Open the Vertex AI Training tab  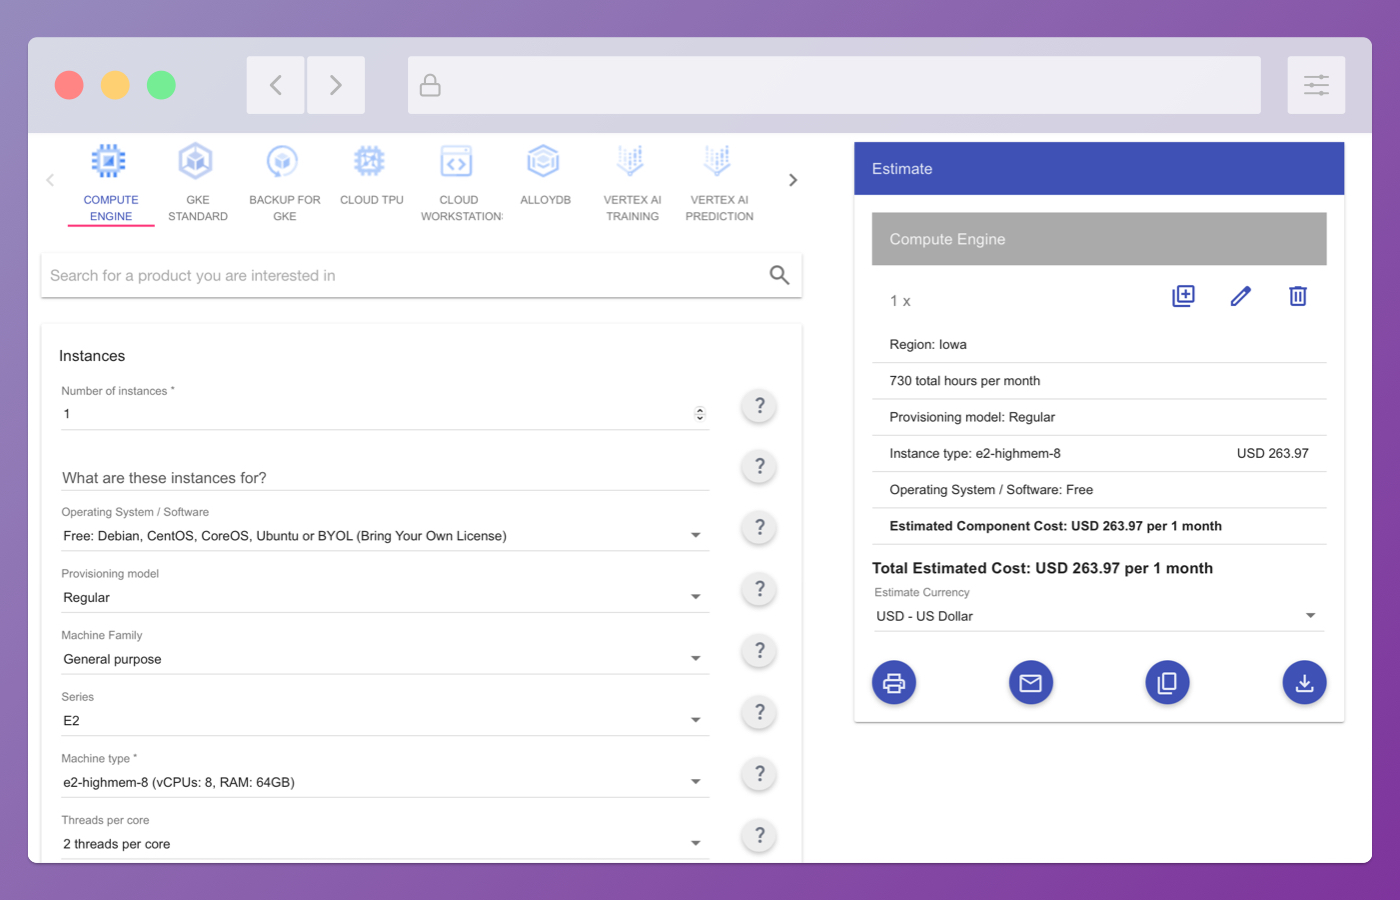click(633, 184)
